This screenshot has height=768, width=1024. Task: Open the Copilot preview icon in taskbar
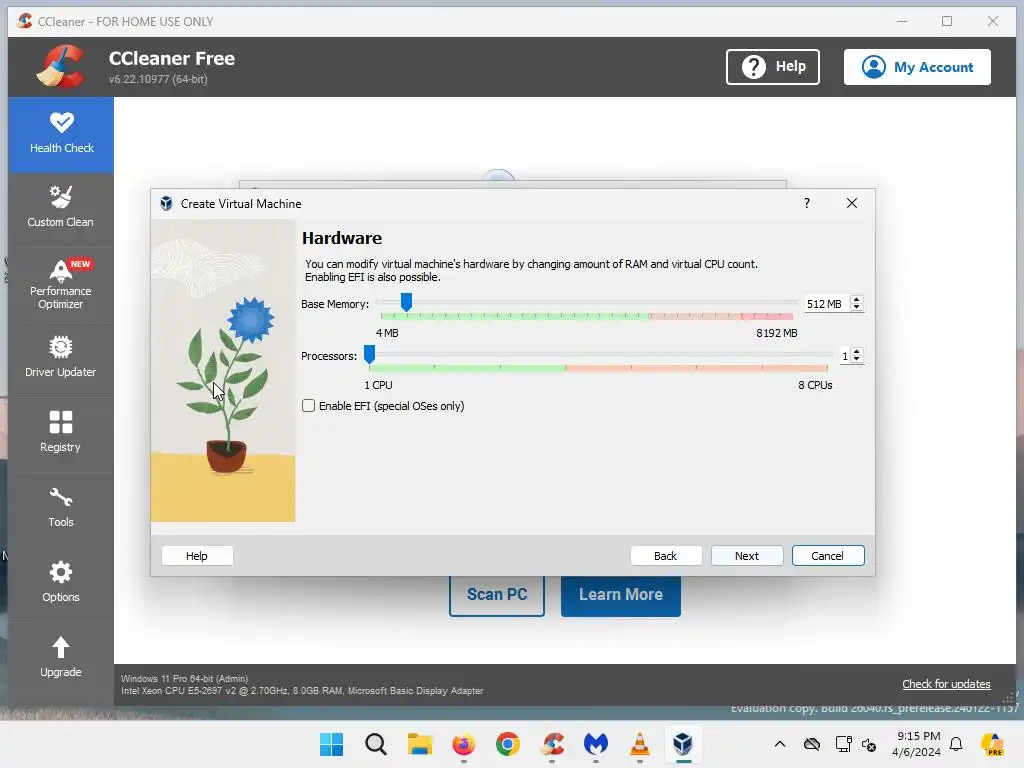(992, 744)
